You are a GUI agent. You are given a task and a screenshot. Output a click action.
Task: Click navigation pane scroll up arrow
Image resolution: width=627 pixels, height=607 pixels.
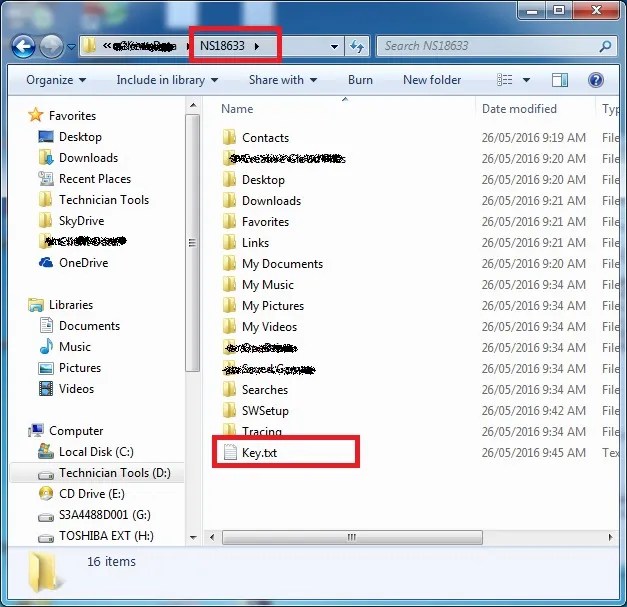pos(193,106)
